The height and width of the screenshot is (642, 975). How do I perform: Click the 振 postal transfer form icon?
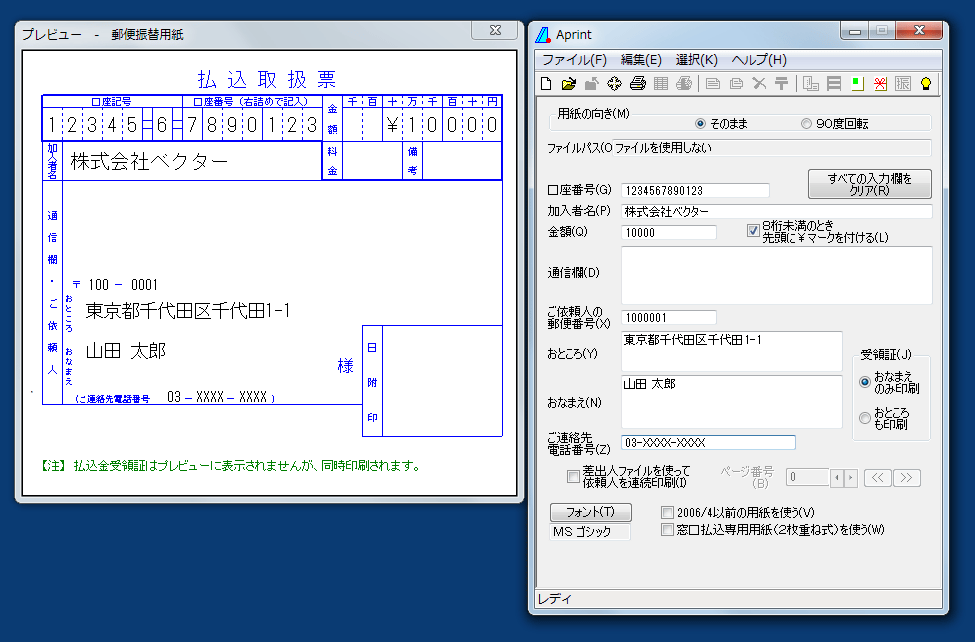tap(903, 83)
